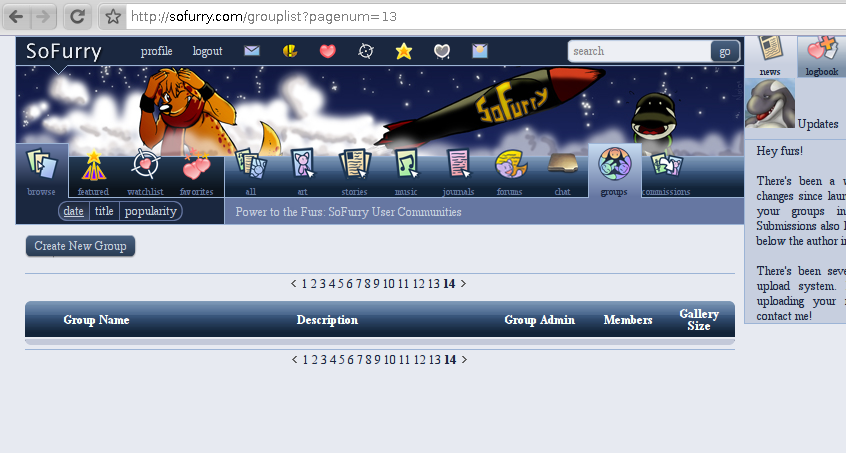
Task: Go to page 1 in top pagination
Action: tap(304, 284)
